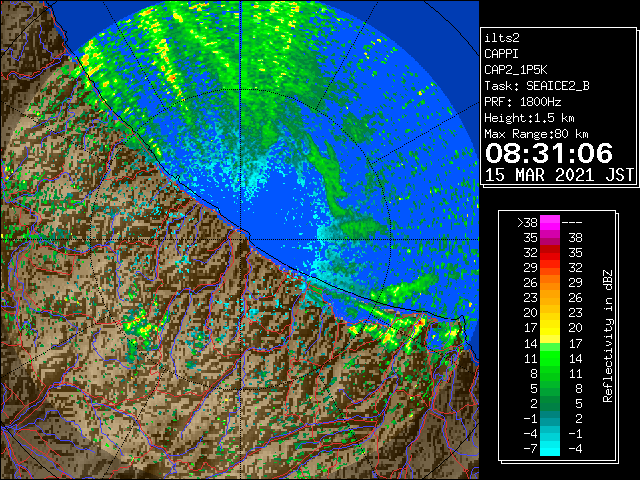This screenshot has height=480, width=640.
Task: Click the 'PRF: 1800Hz' line
Action: (x=523, y=102)
